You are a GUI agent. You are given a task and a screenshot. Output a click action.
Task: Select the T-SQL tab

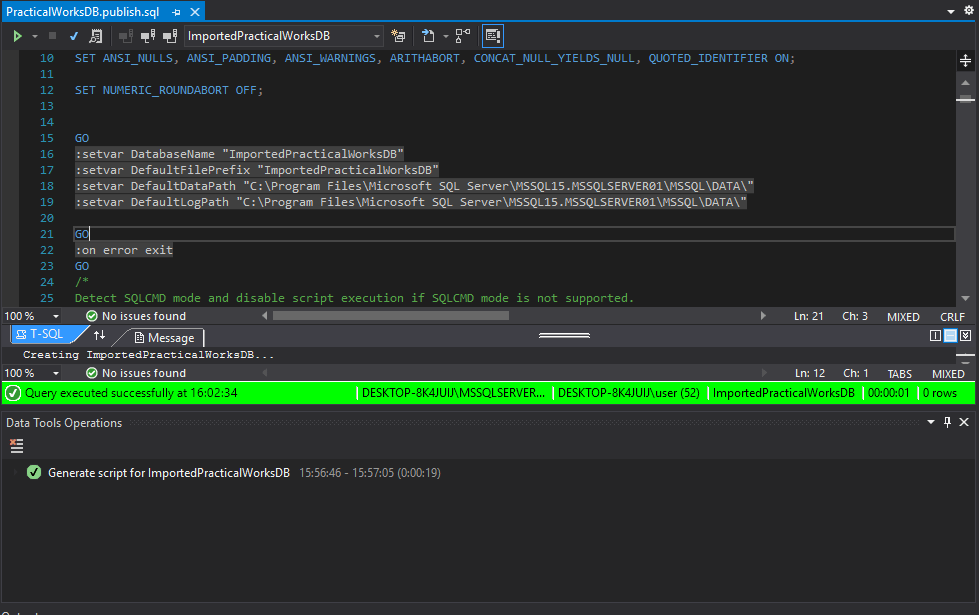tap(44, 336)
